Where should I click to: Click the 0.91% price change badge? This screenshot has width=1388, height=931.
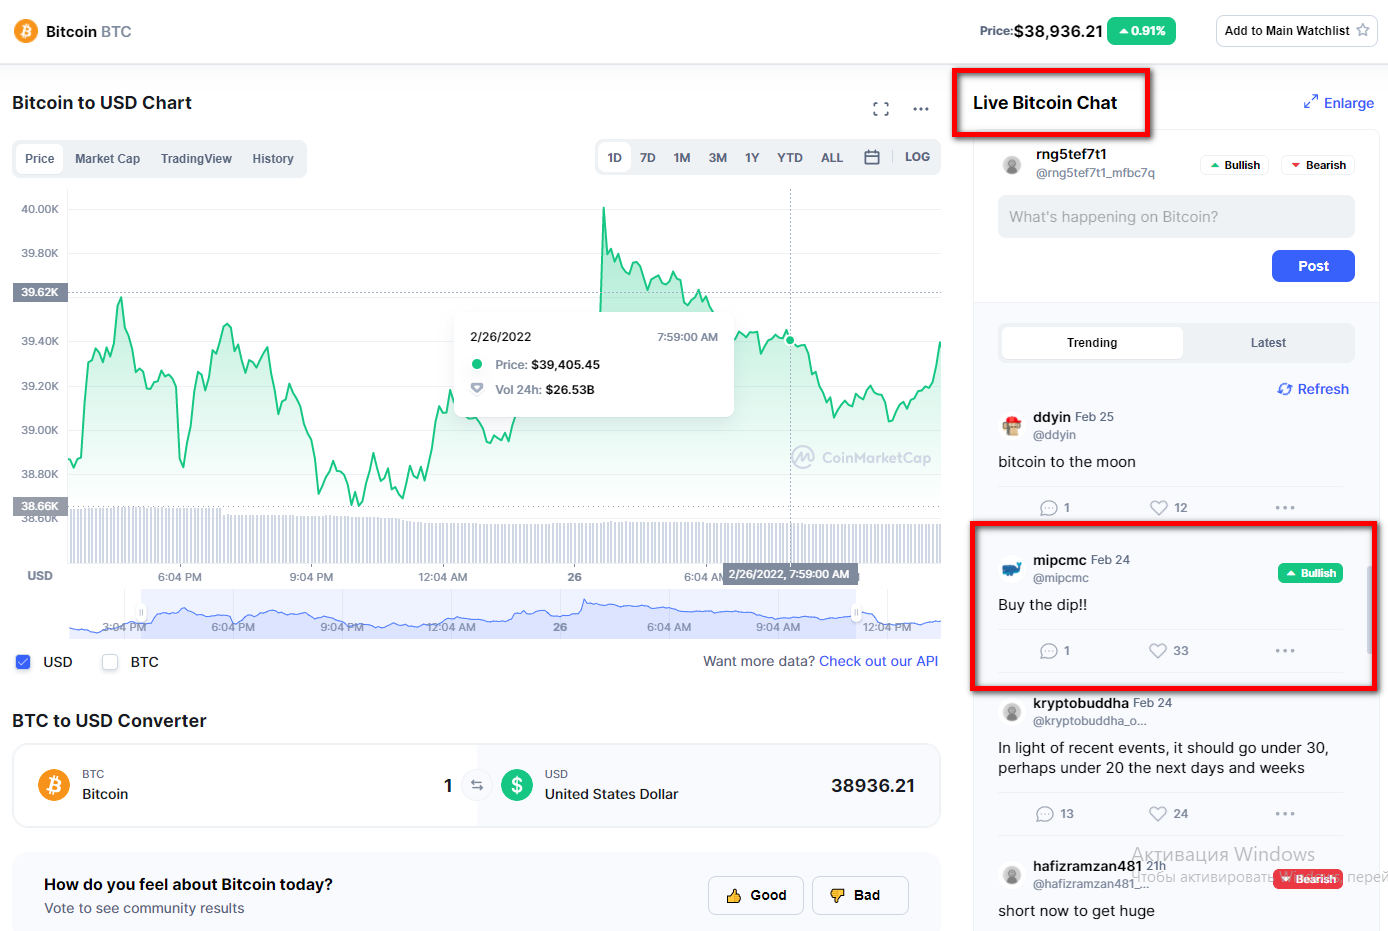tap(1141, 31)
